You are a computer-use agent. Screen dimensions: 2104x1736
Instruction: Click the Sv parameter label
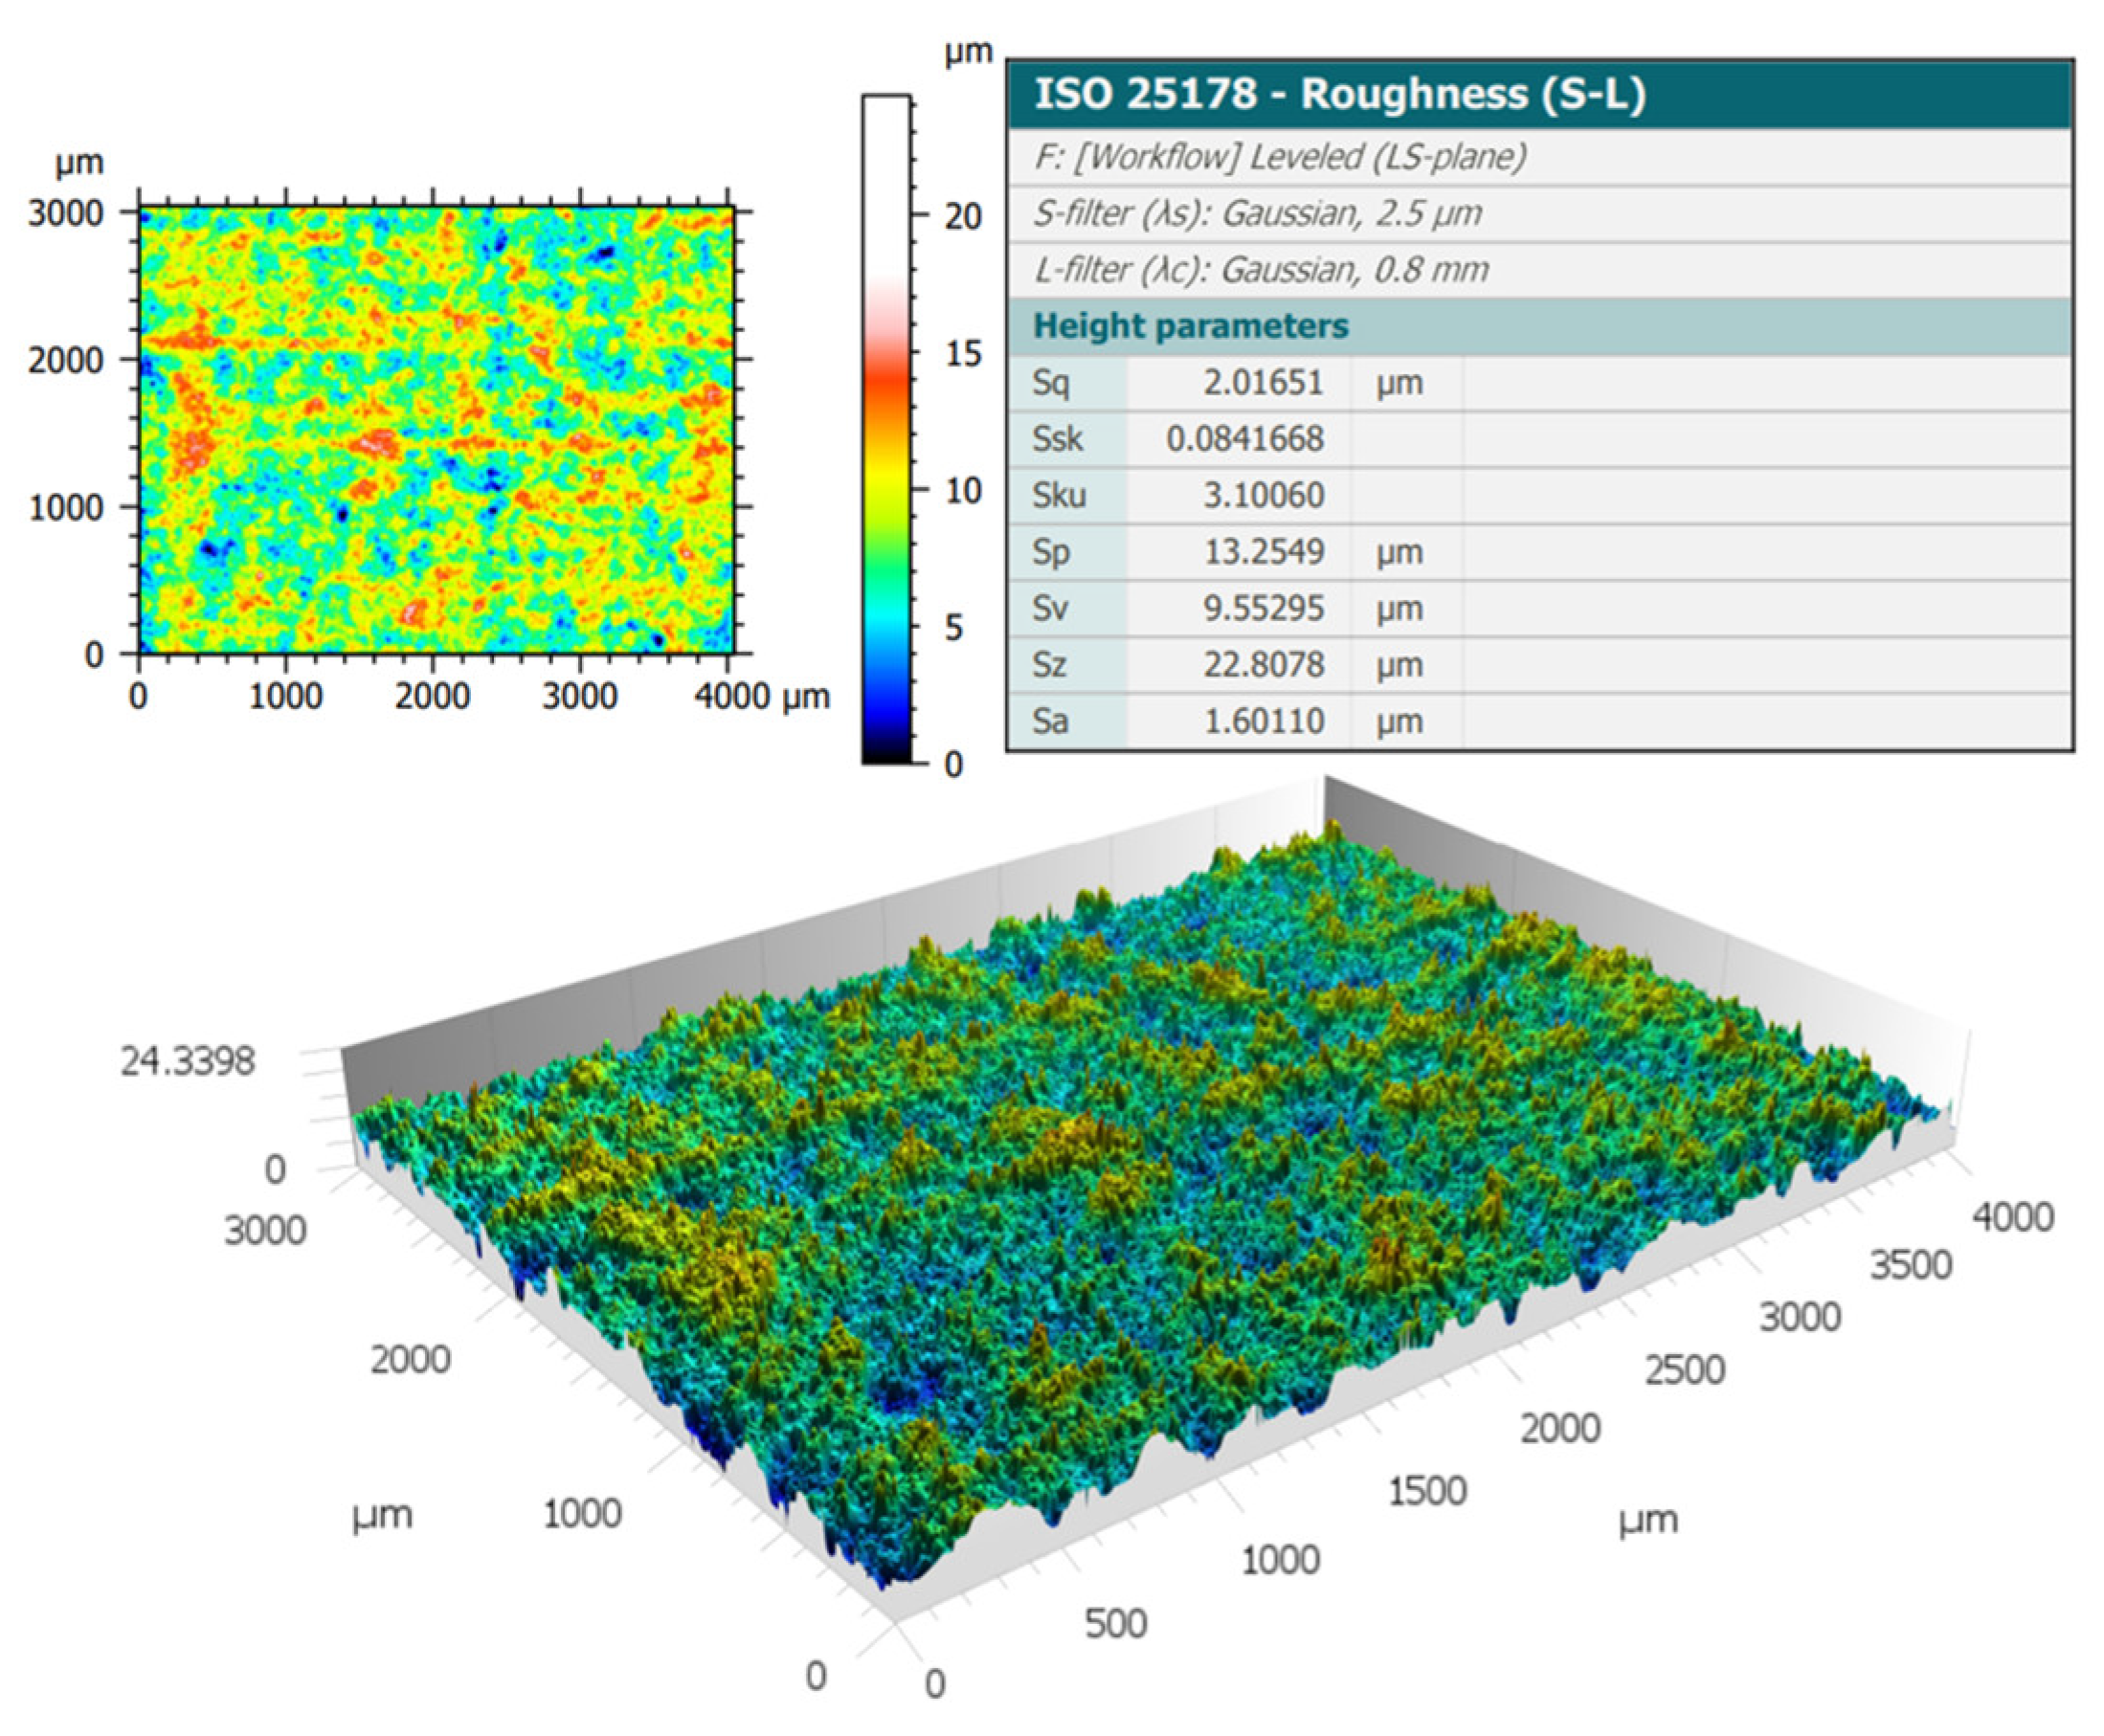click(1050, 608)
